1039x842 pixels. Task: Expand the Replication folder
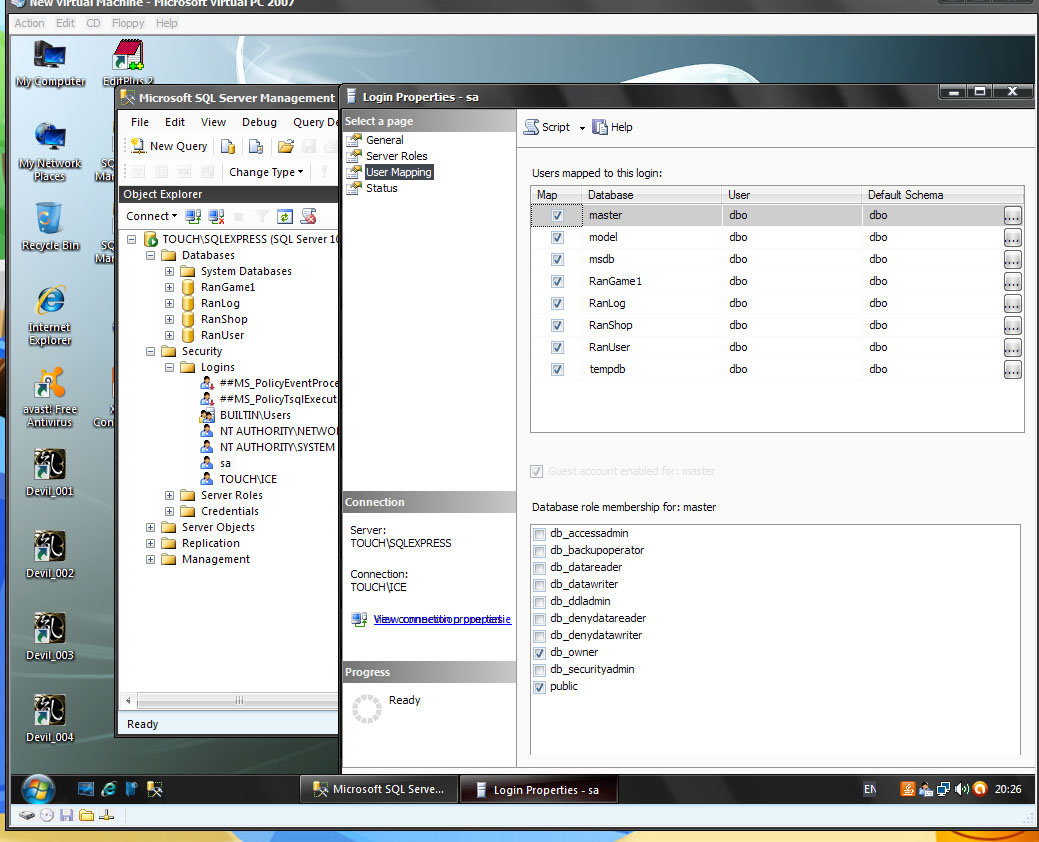coord(150,544)
